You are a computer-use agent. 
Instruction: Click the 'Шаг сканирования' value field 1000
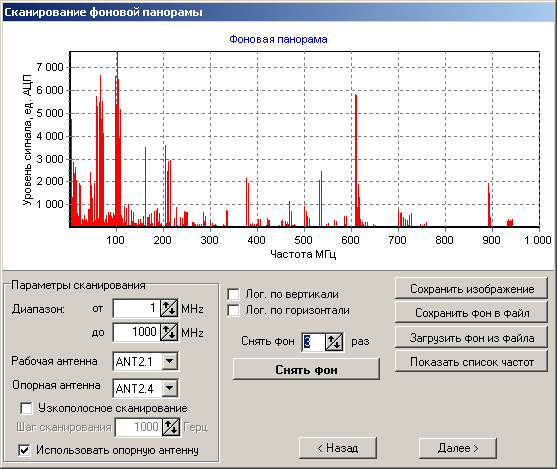(x=139, y=427)
